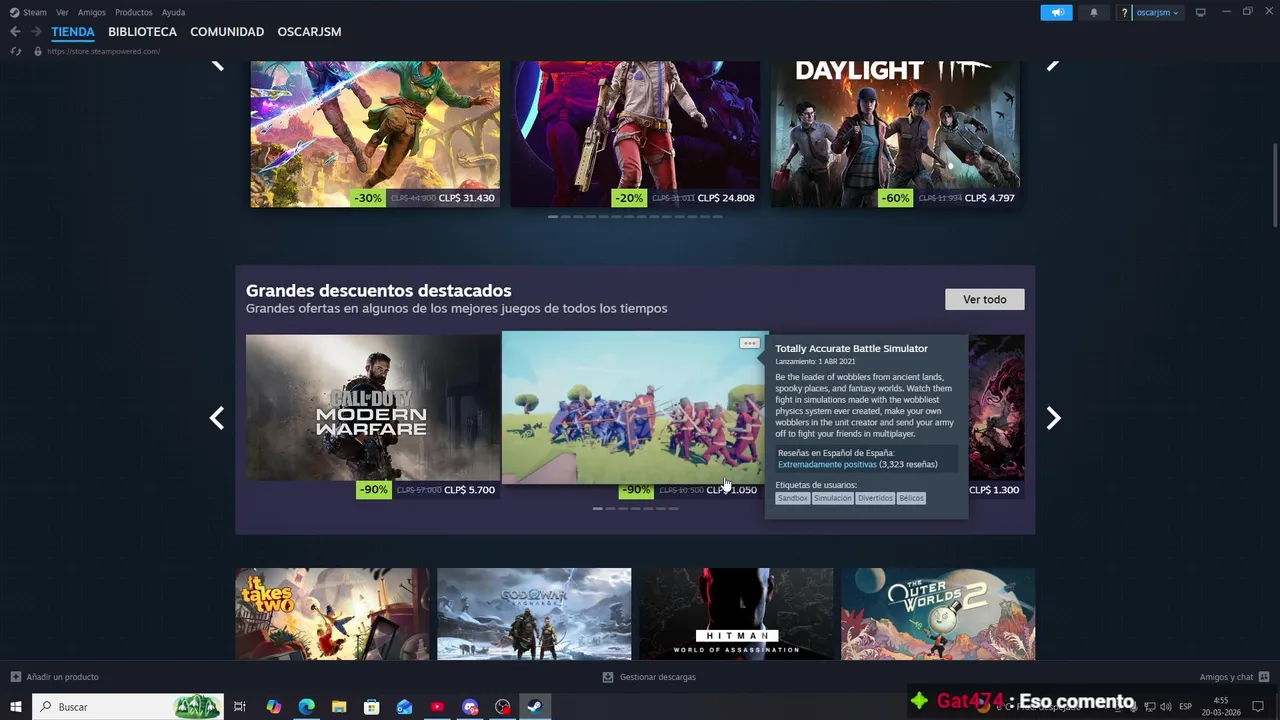1280x720 pixels.
Task: Switch to the COMUNIDAD tab
Action: (227, 32)
